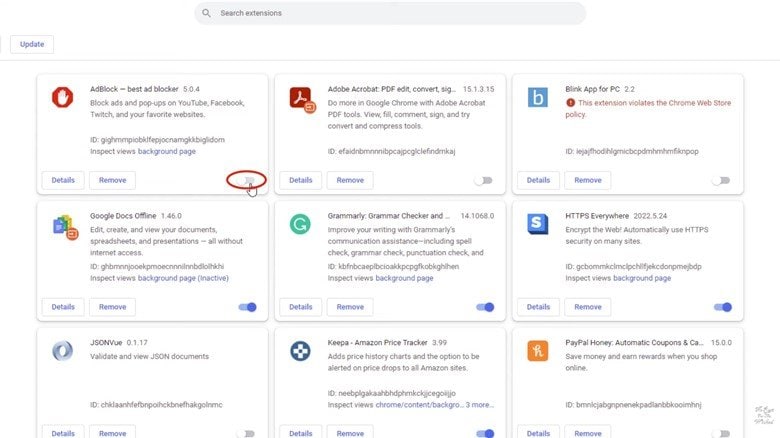Open Grammarly background page link

(404, 278)
